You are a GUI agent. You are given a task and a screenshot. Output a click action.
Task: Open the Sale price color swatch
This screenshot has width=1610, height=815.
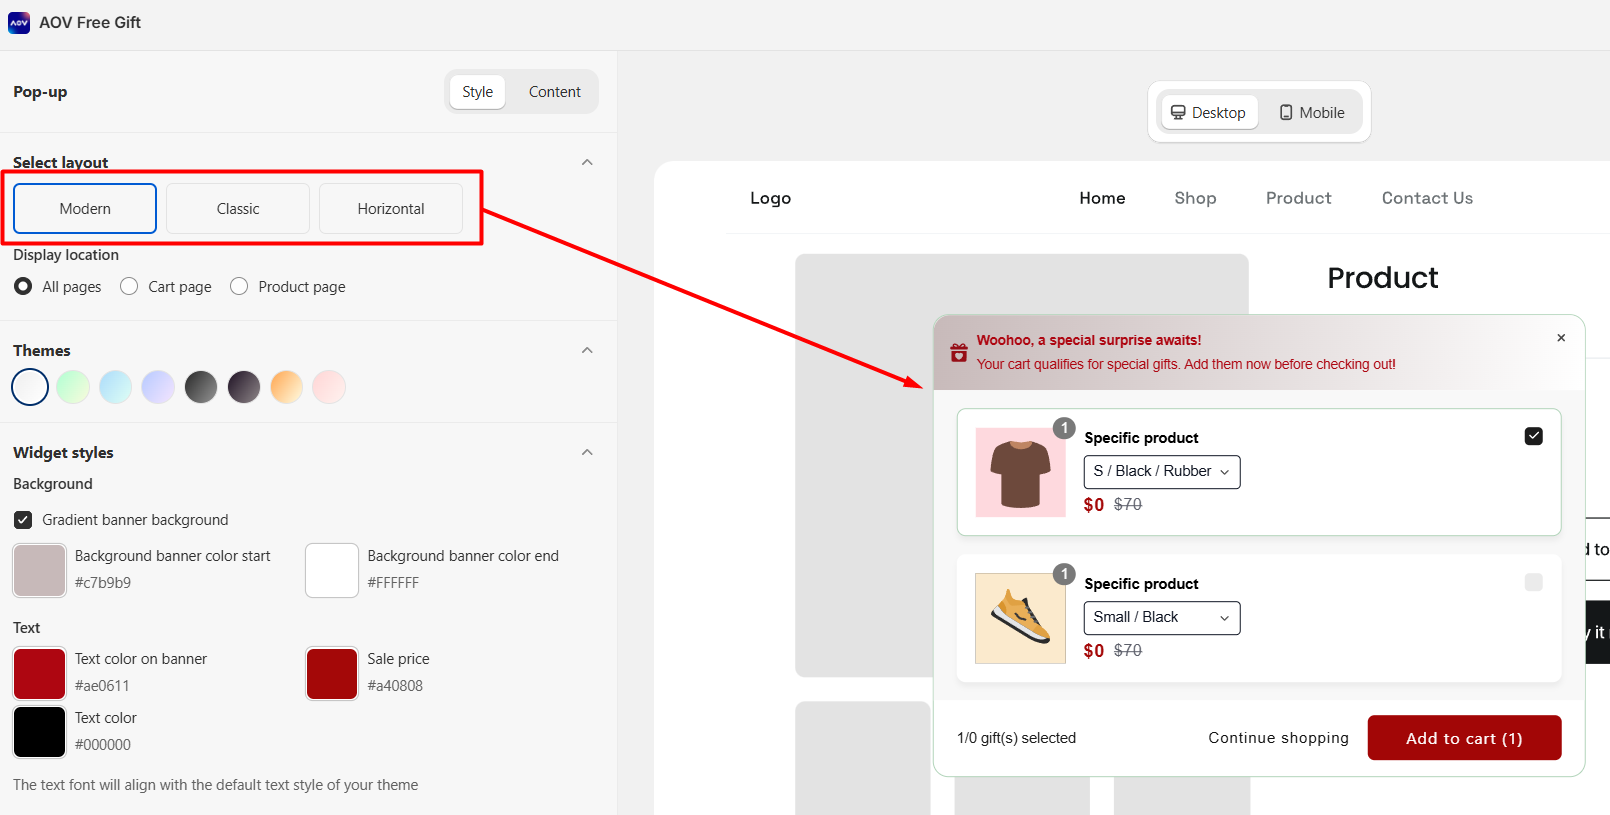(332, 673)
